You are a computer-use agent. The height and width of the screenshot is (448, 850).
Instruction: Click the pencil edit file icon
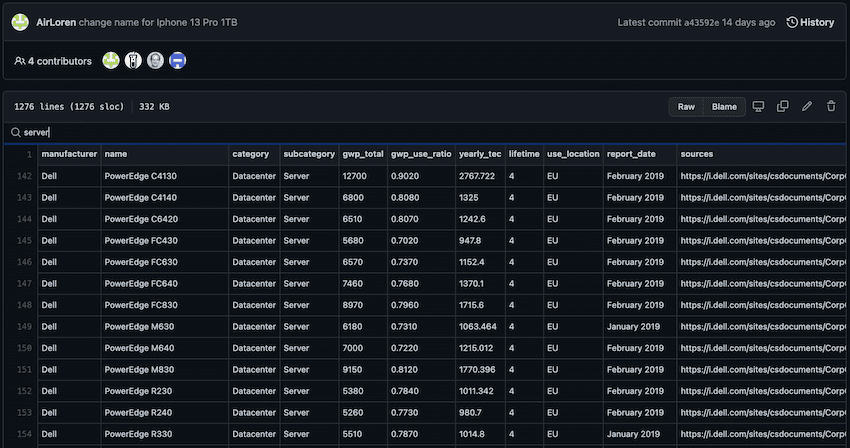click(x=807, y=107)
